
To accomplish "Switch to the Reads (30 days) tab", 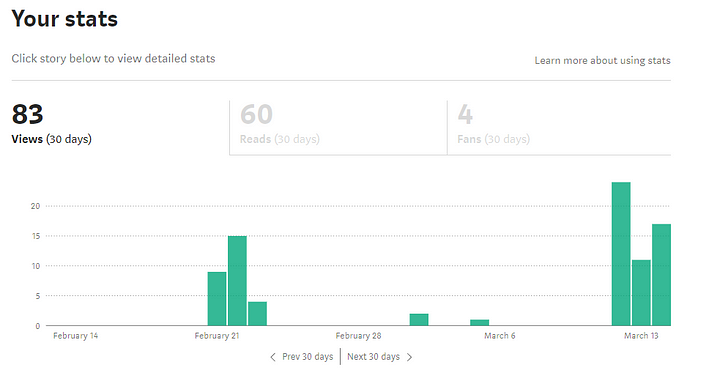I will click(x=338, y=128).
